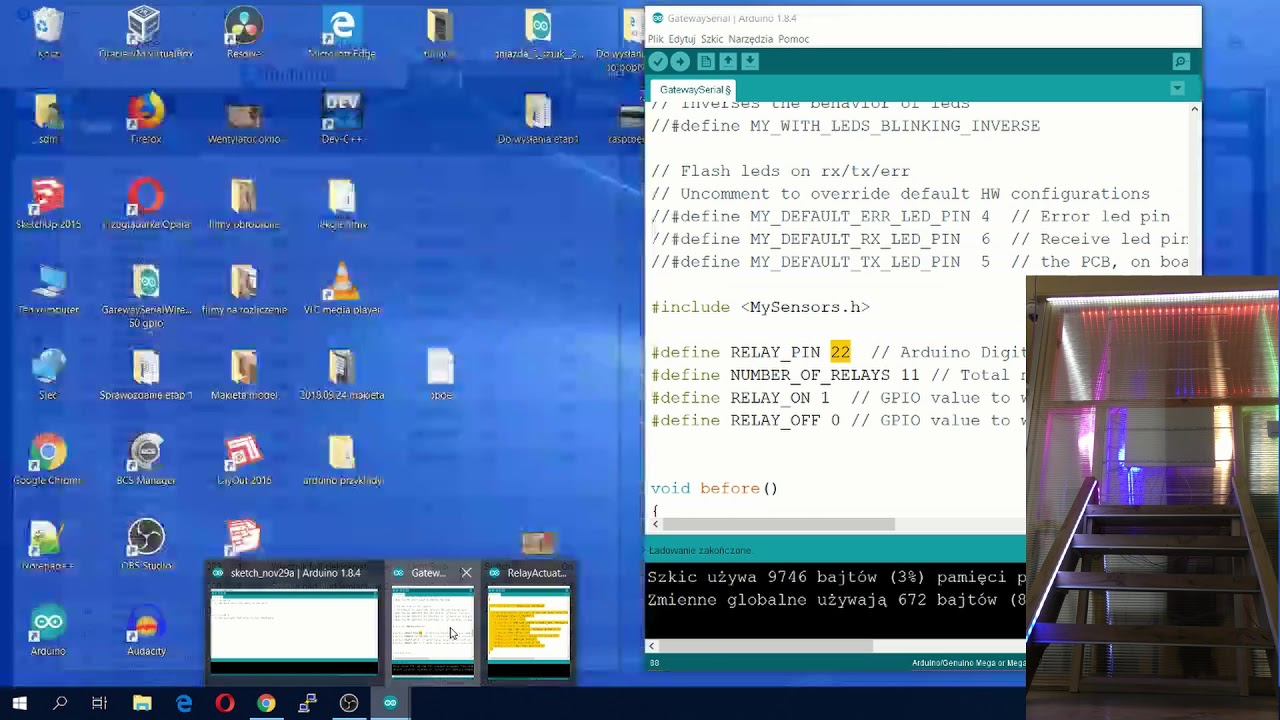1280x720 pixels.
Task: Open the Edytuj menu
Action: pos(682,39)
